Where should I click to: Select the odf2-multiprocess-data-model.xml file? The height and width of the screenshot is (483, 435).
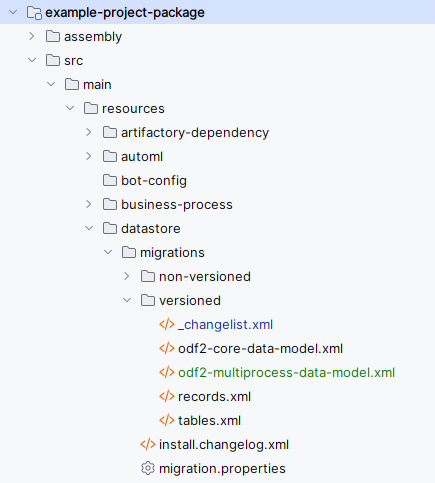point(286,373)
